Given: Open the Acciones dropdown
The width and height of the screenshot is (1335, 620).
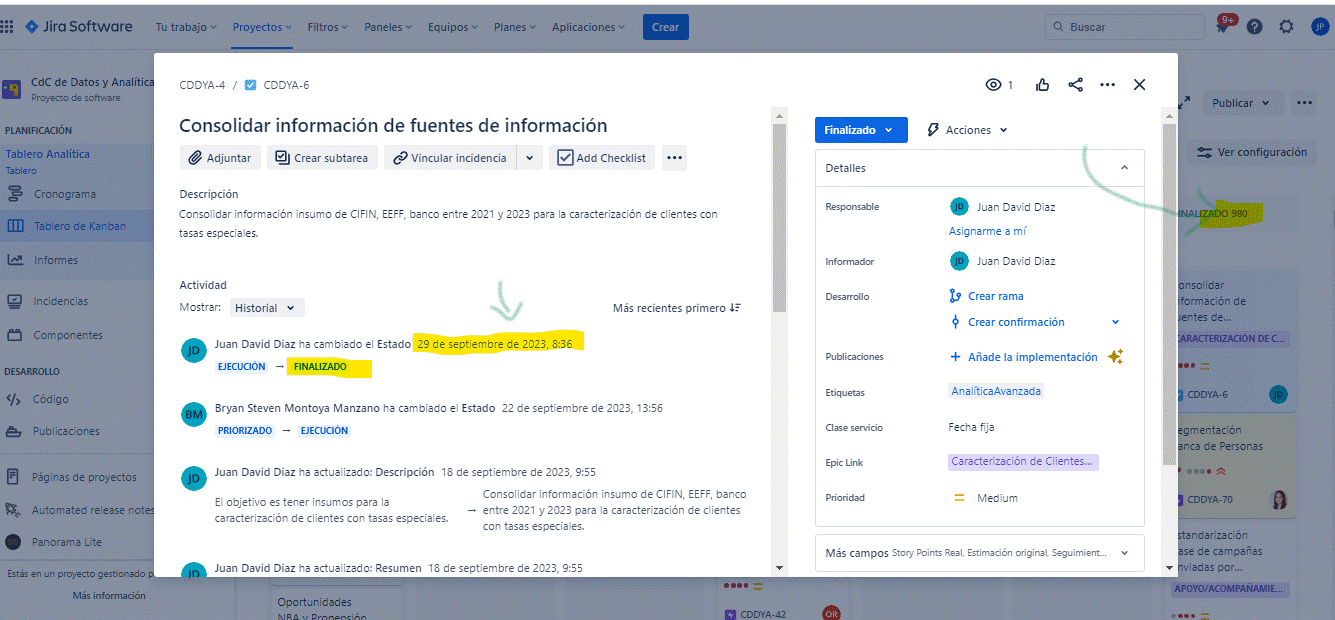Looking at the screenshot, I should tap(967, 130).
